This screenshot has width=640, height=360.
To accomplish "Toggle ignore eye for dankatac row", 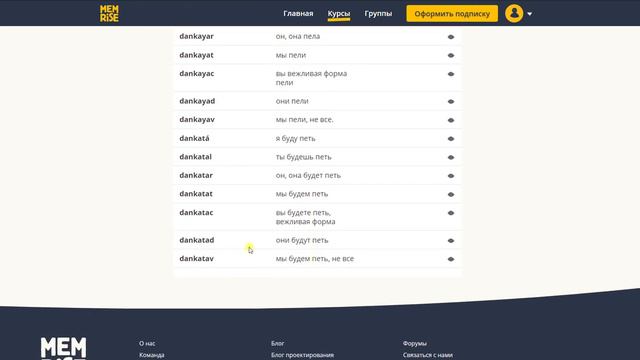I will point(451,213).
